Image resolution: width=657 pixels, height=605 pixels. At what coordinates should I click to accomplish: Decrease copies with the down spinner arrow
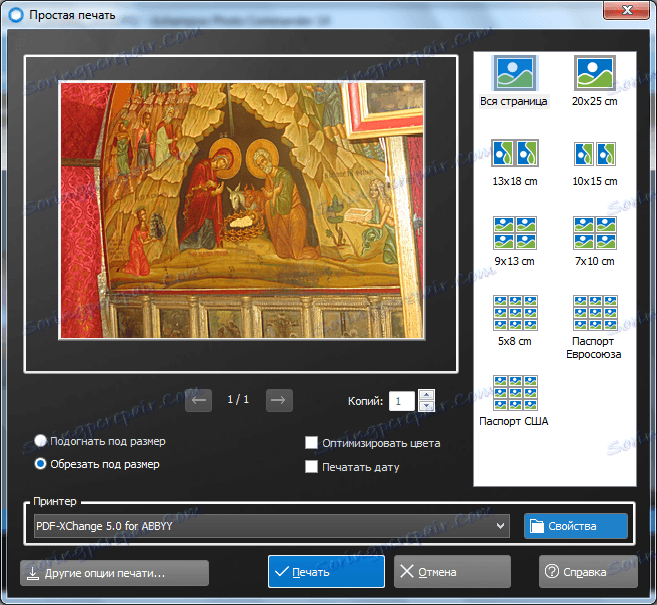pyautogui.click(x=427, y=406)
